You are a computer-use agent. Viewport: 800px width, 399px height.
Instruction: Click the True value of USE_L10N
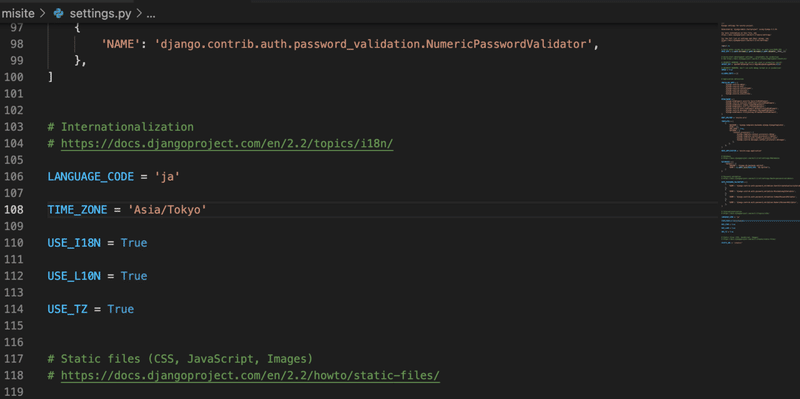coord(134,276)
